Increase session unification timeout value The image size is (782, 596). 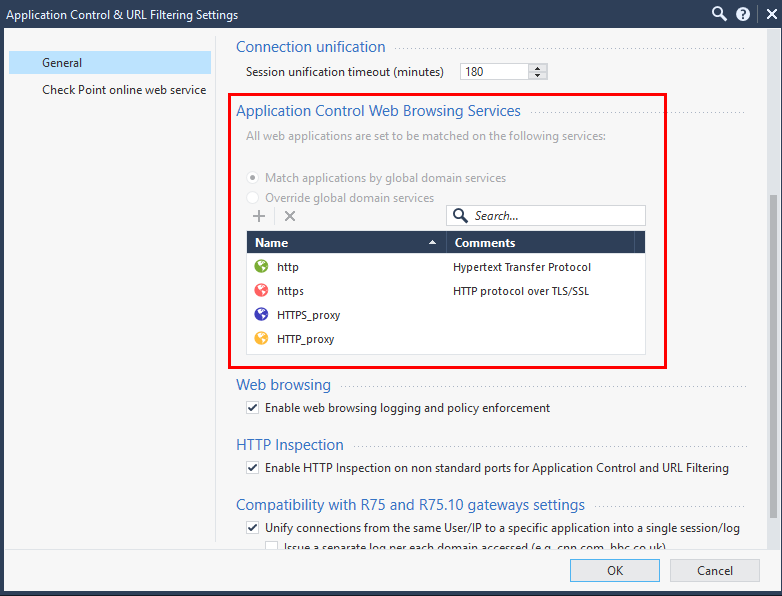pos(537,68)
